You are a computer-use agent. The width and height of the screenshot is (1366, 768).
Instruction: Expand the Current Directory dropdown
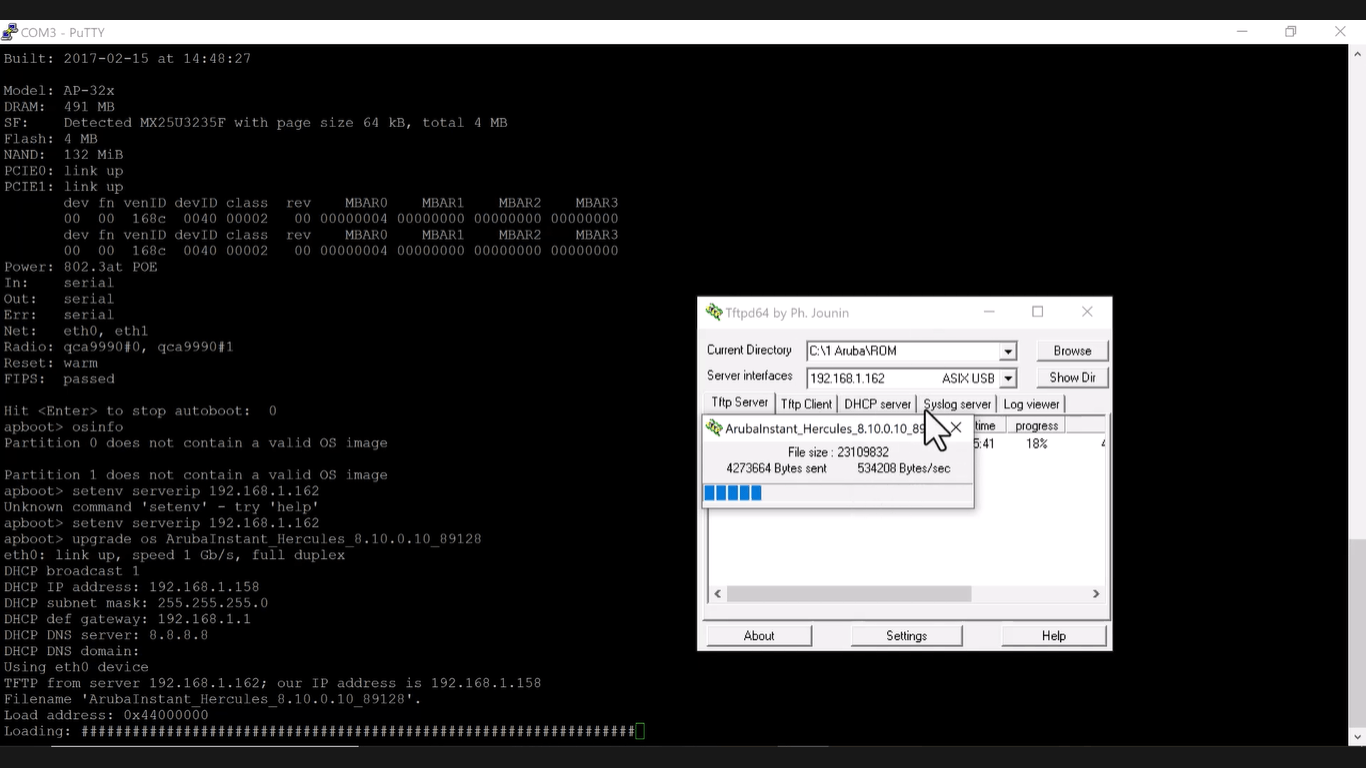(x=1008, y=351)
